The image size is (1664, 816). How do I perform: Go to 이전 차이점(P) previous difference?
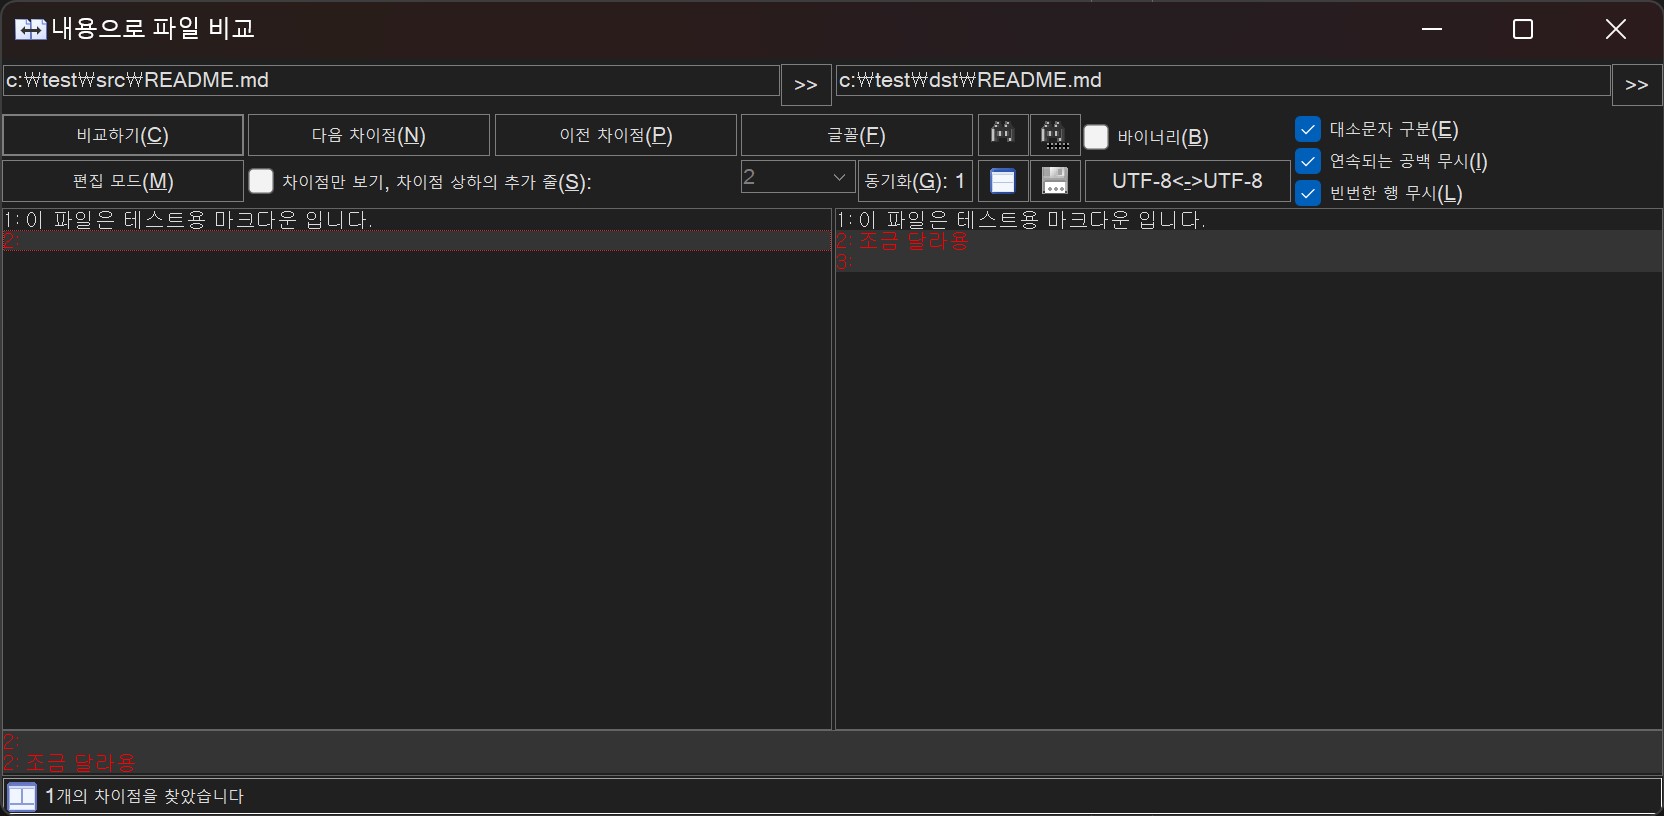[616, 135]
